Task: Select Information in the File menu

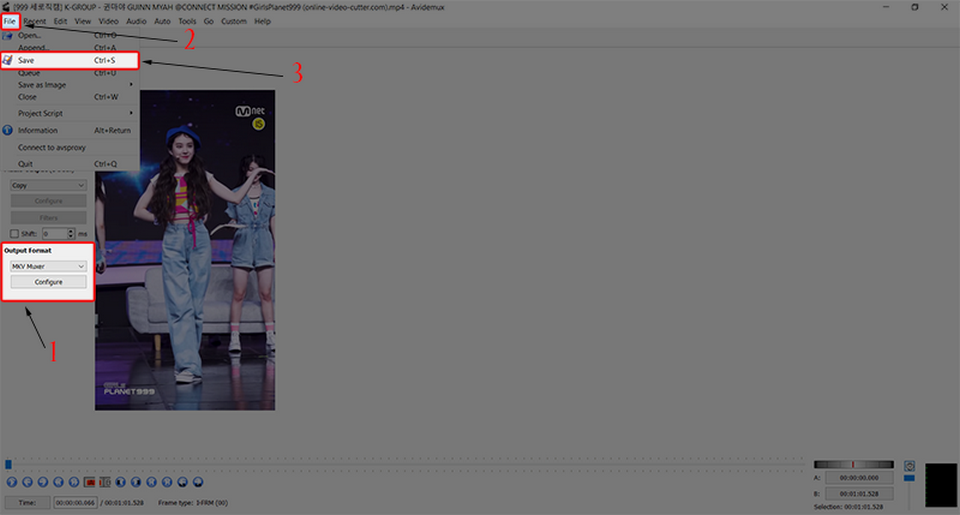Action: tap(70, 130)
